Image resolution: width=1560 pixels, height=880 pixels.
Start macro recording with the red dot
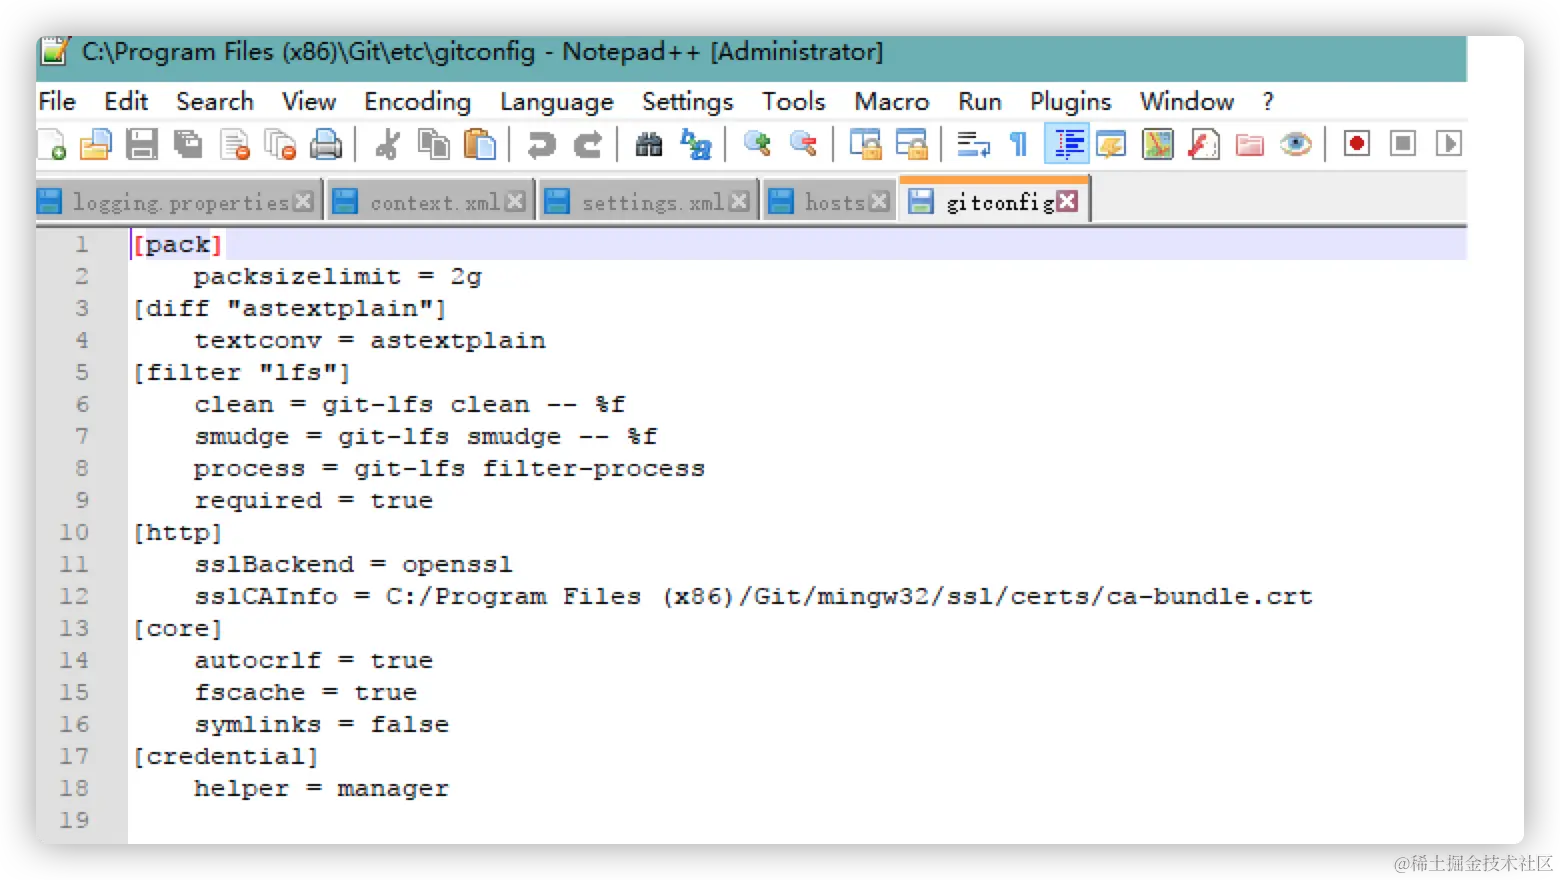click(x=1357, y=144)
